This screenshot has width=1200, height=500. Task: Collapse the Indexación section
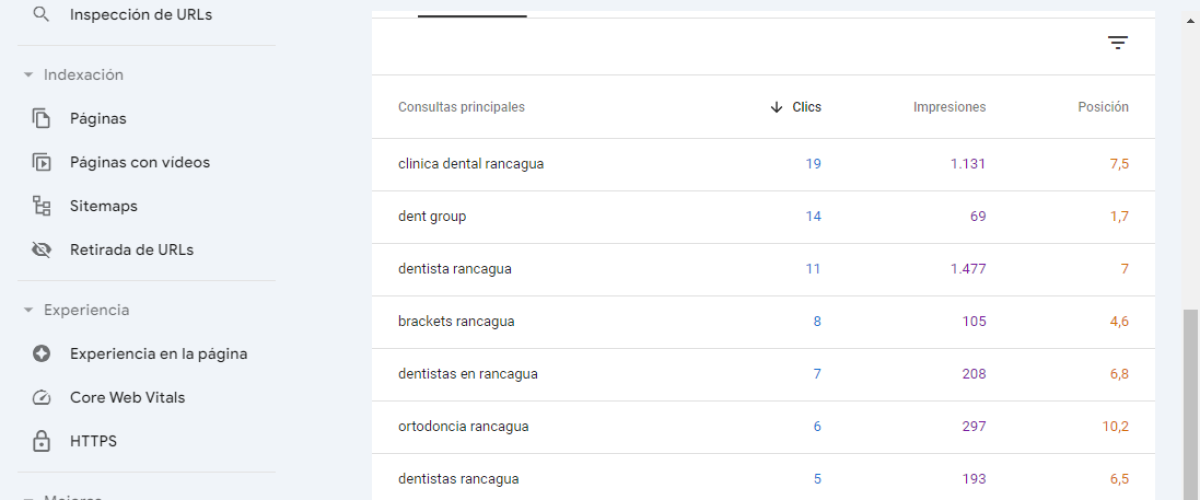pyautogui.click(x=29, y=75)
